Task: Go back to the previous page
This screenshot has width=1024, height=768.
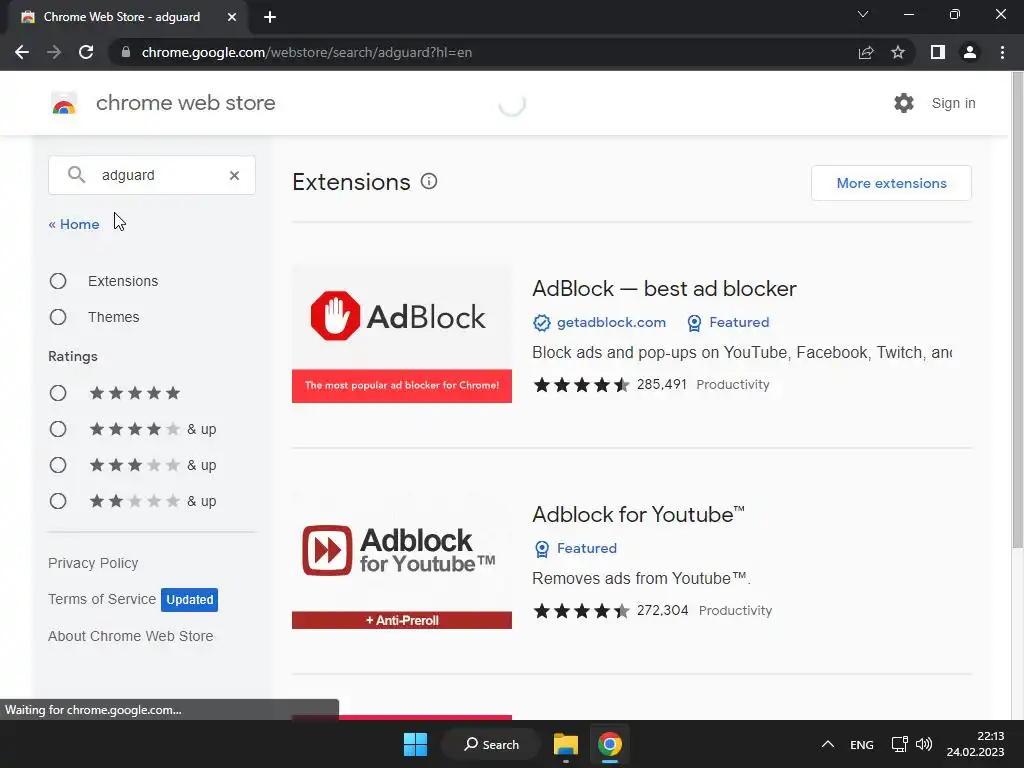Action: point(22,52)
